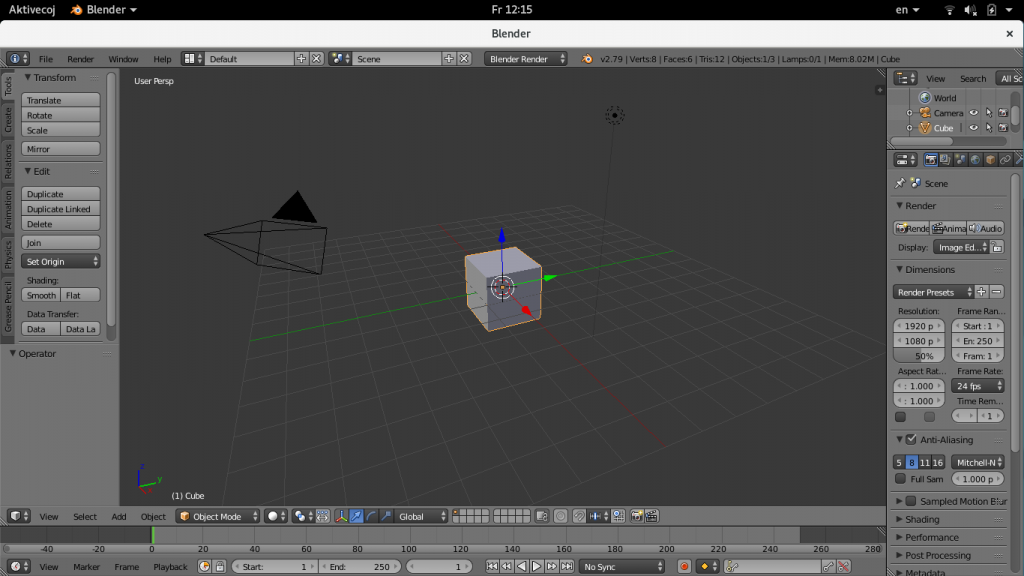The image size is (1024, 576).
Task: Open the info editor type selector
Action: (18, 59)
